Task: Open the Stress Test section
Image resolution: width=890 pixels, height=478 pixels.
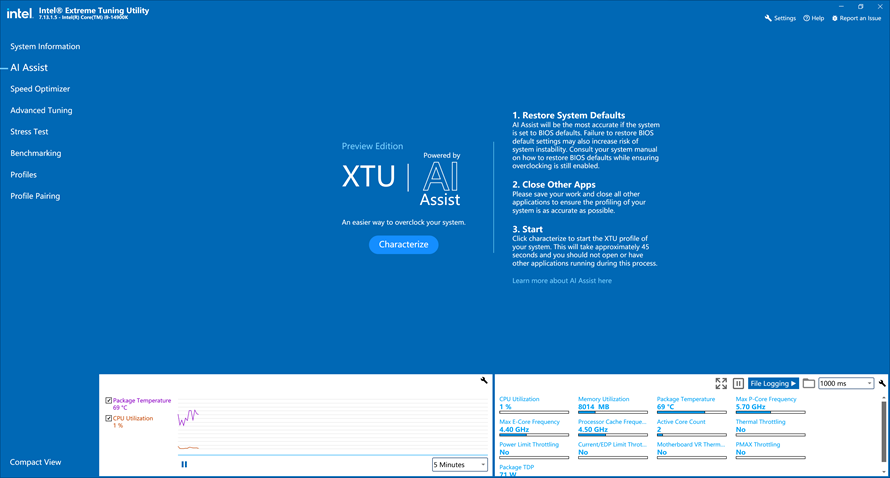Action: tap(29, 132)
